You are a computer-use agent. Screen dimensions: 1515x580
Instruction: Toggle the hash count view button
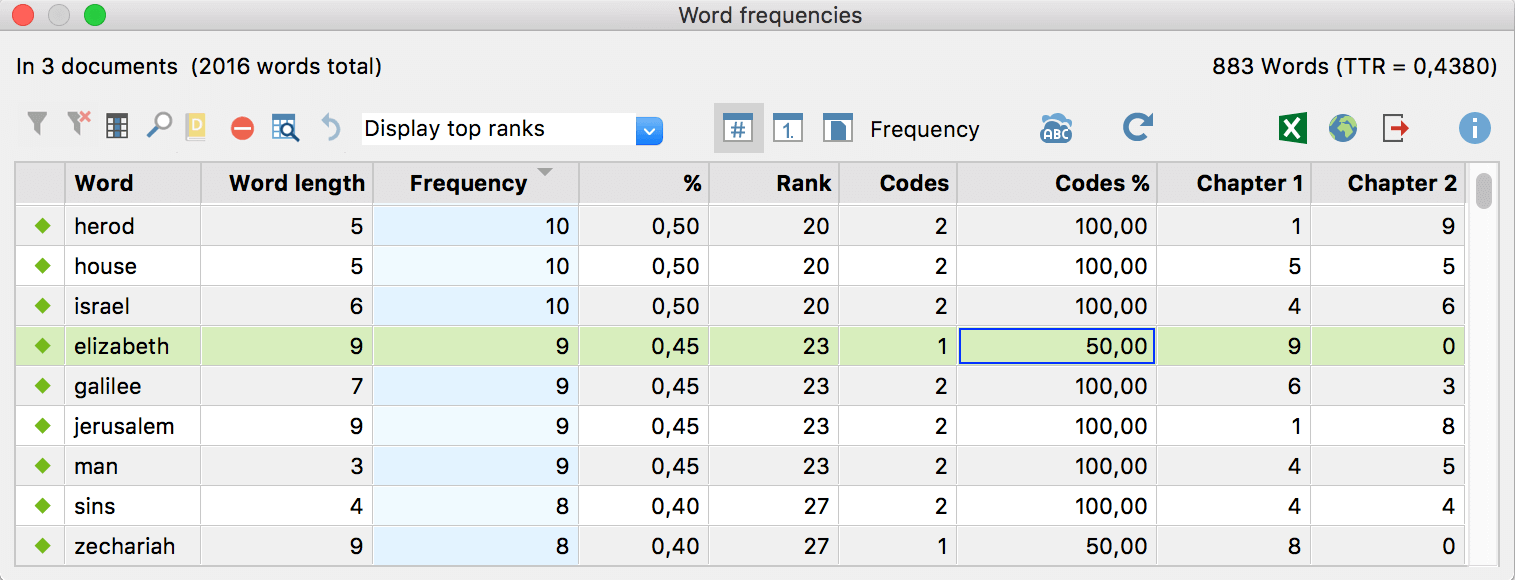click(738, 128)
